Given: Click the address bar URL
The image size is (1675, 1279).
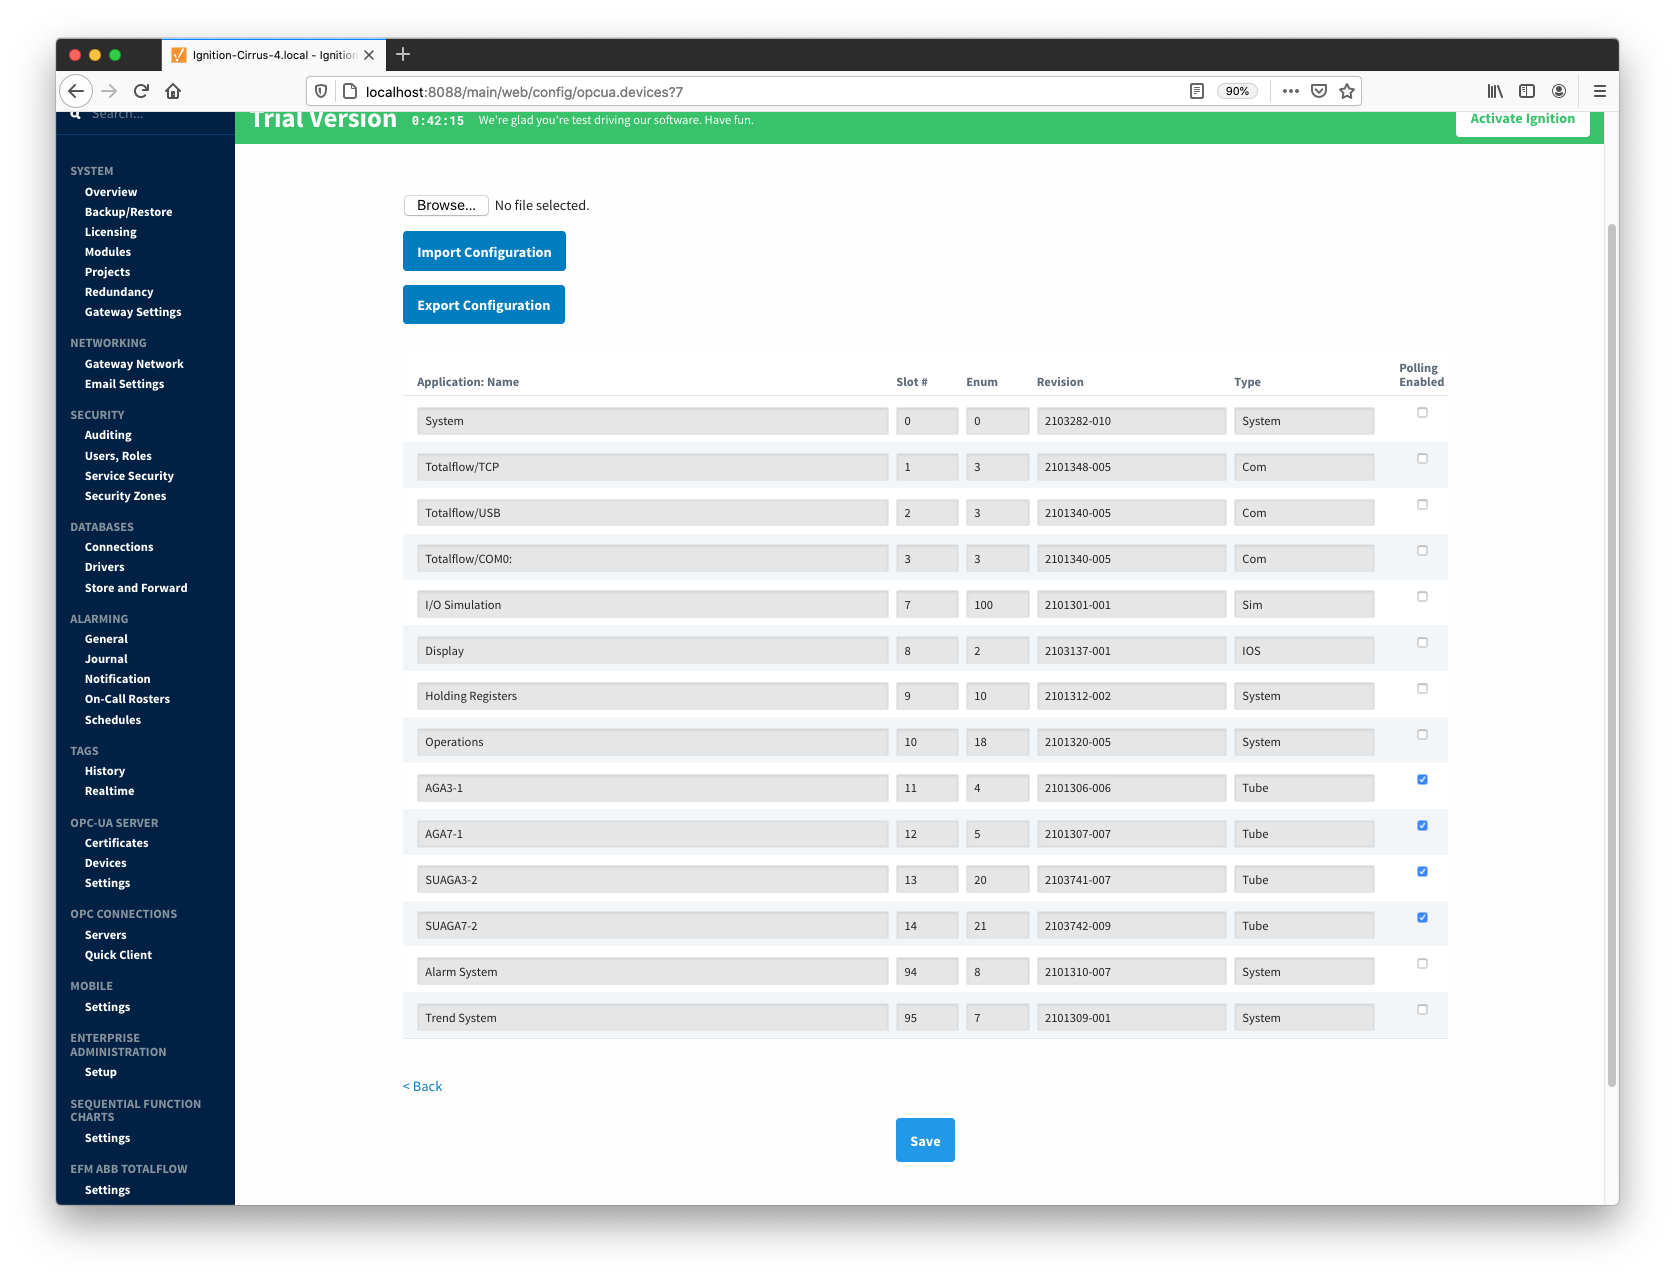Looking at the screenshot, I should tap(524, 92).
